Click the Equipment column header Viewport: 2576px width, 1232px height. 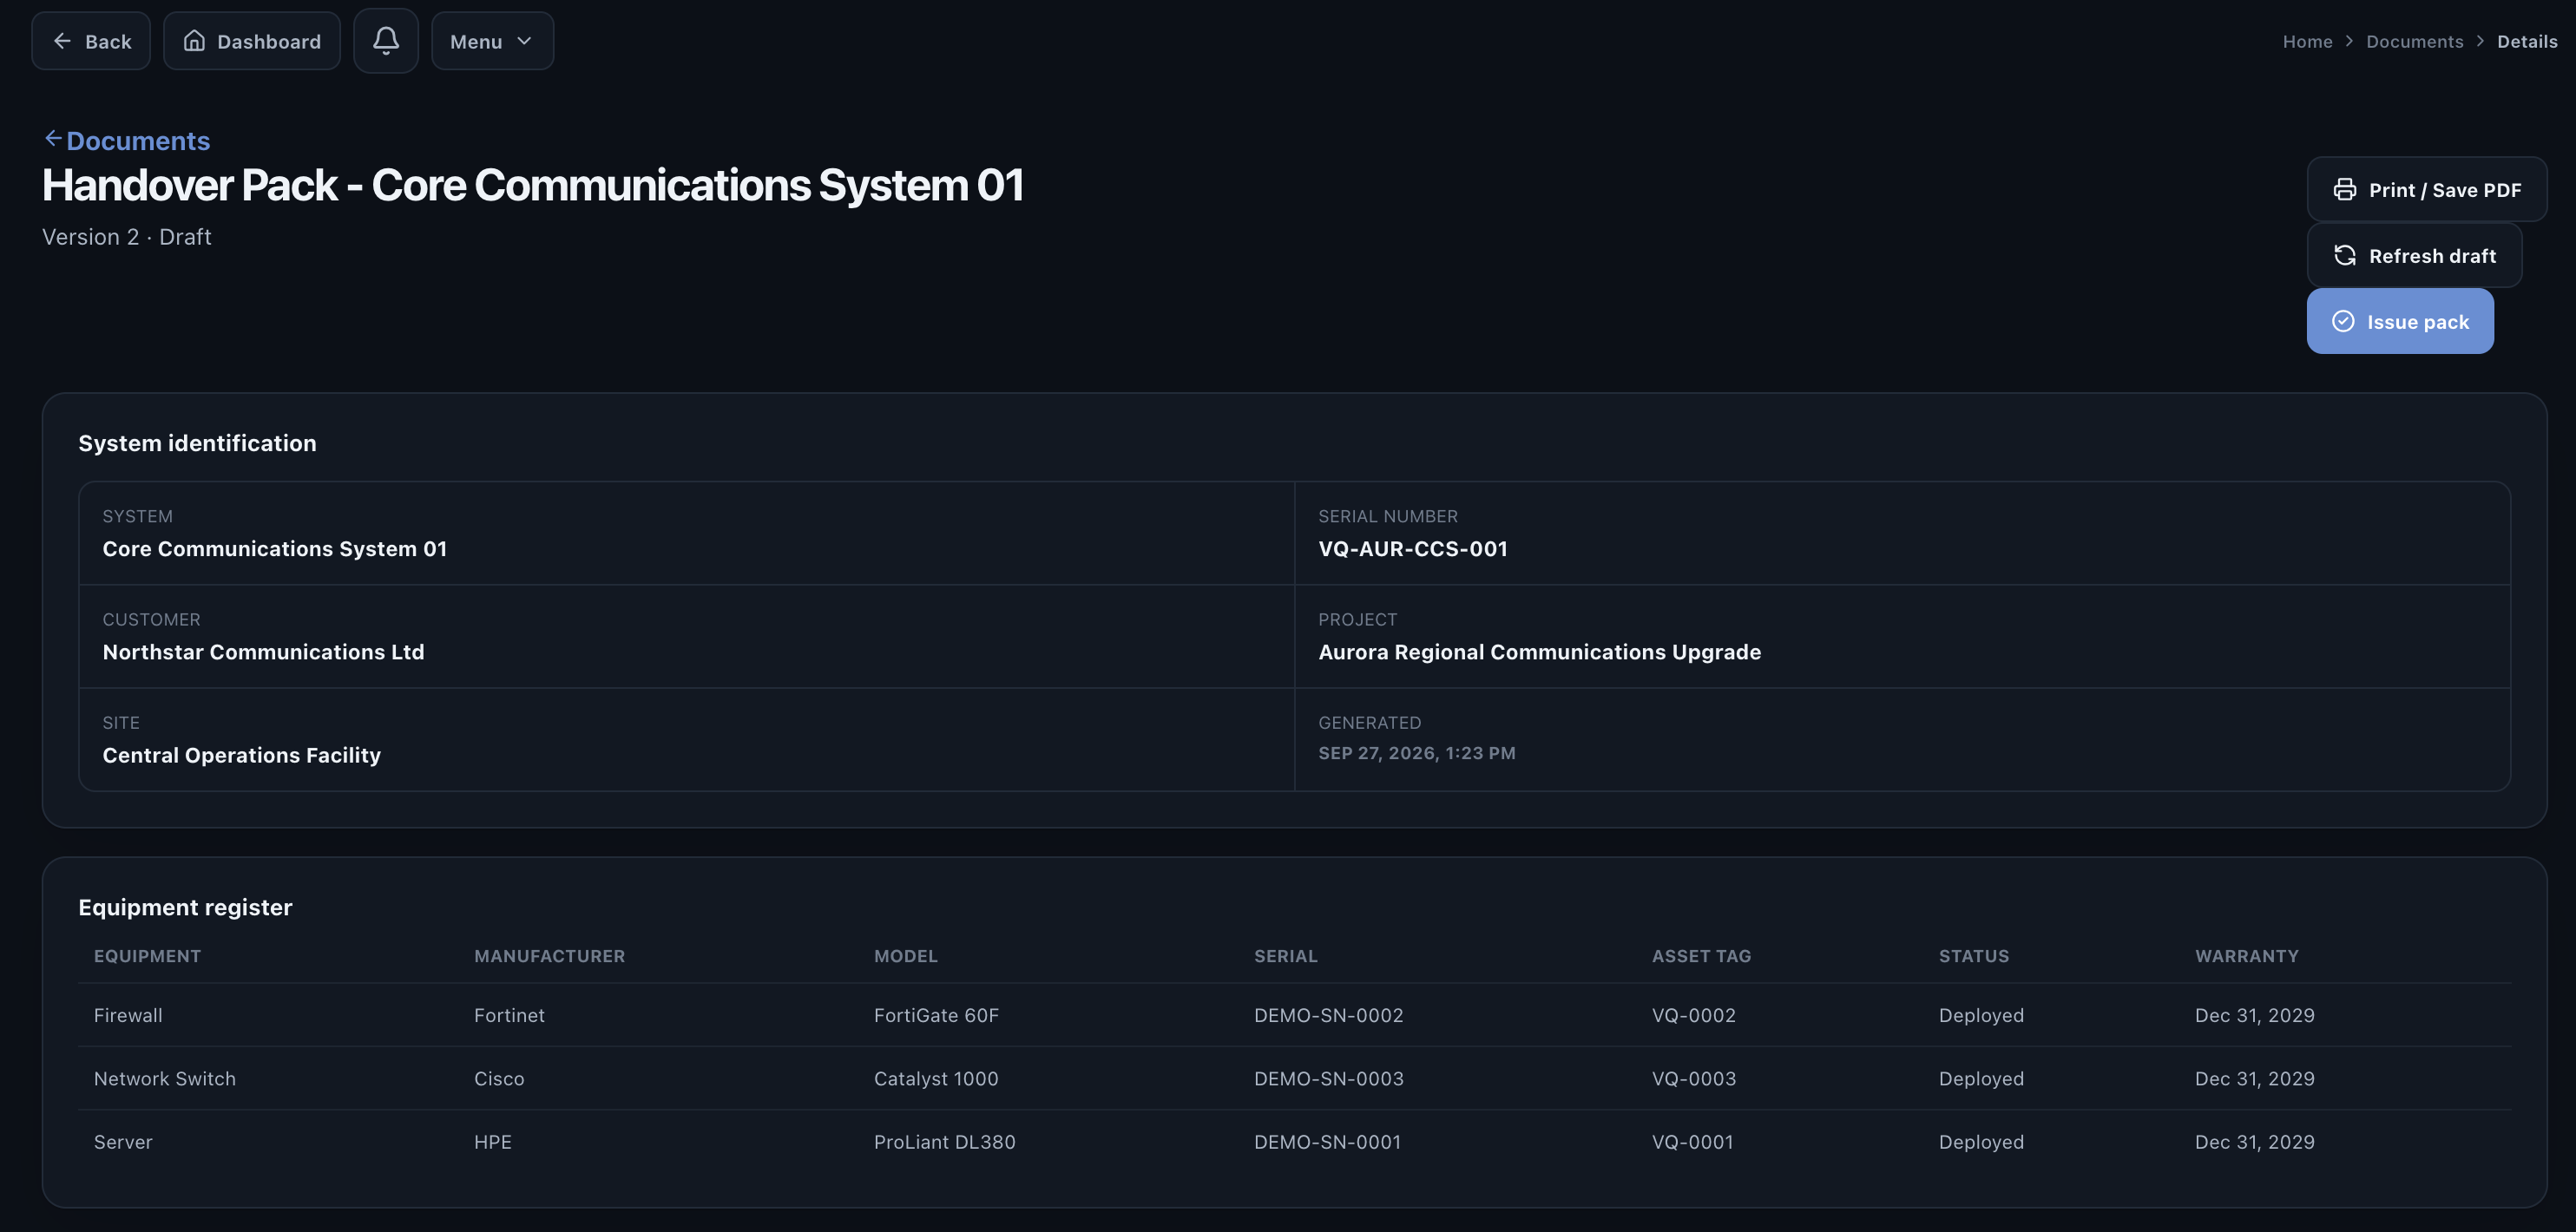[x=147, y=956]
